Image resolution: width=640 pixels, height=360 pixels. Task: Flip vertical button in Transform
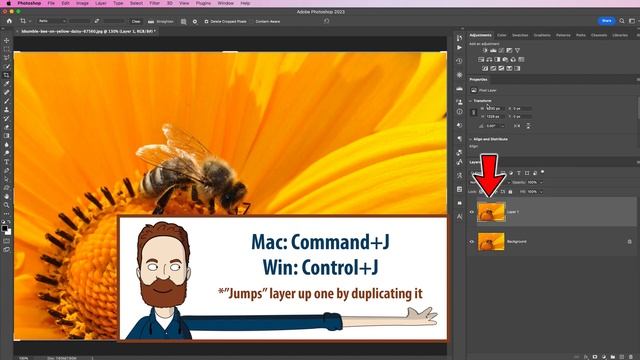[x=528, y=126]
